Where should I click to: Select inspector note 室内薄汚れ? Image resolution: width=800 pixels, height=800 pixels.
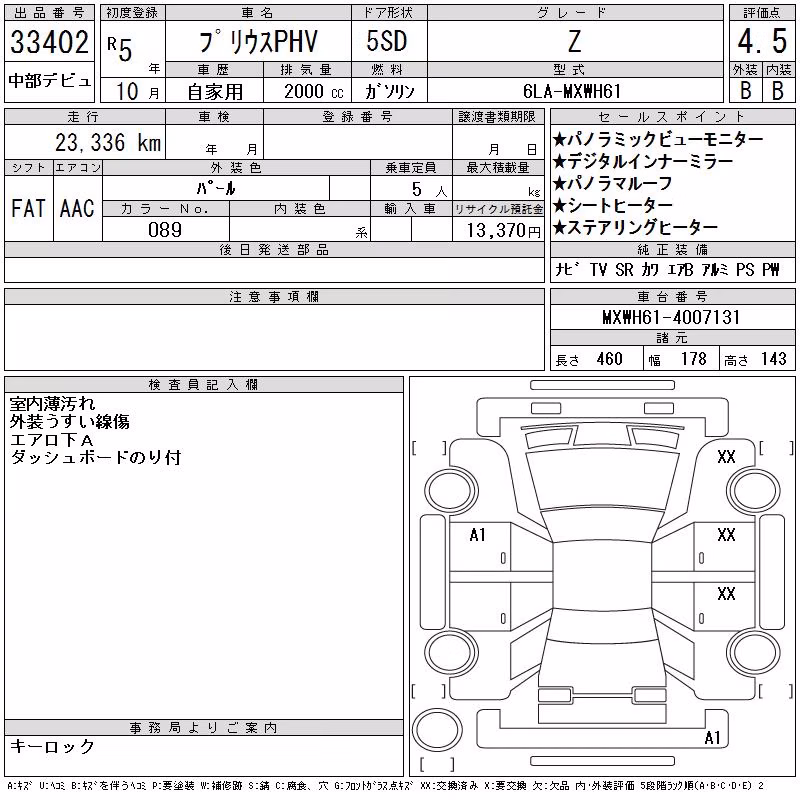click(52, 404)
